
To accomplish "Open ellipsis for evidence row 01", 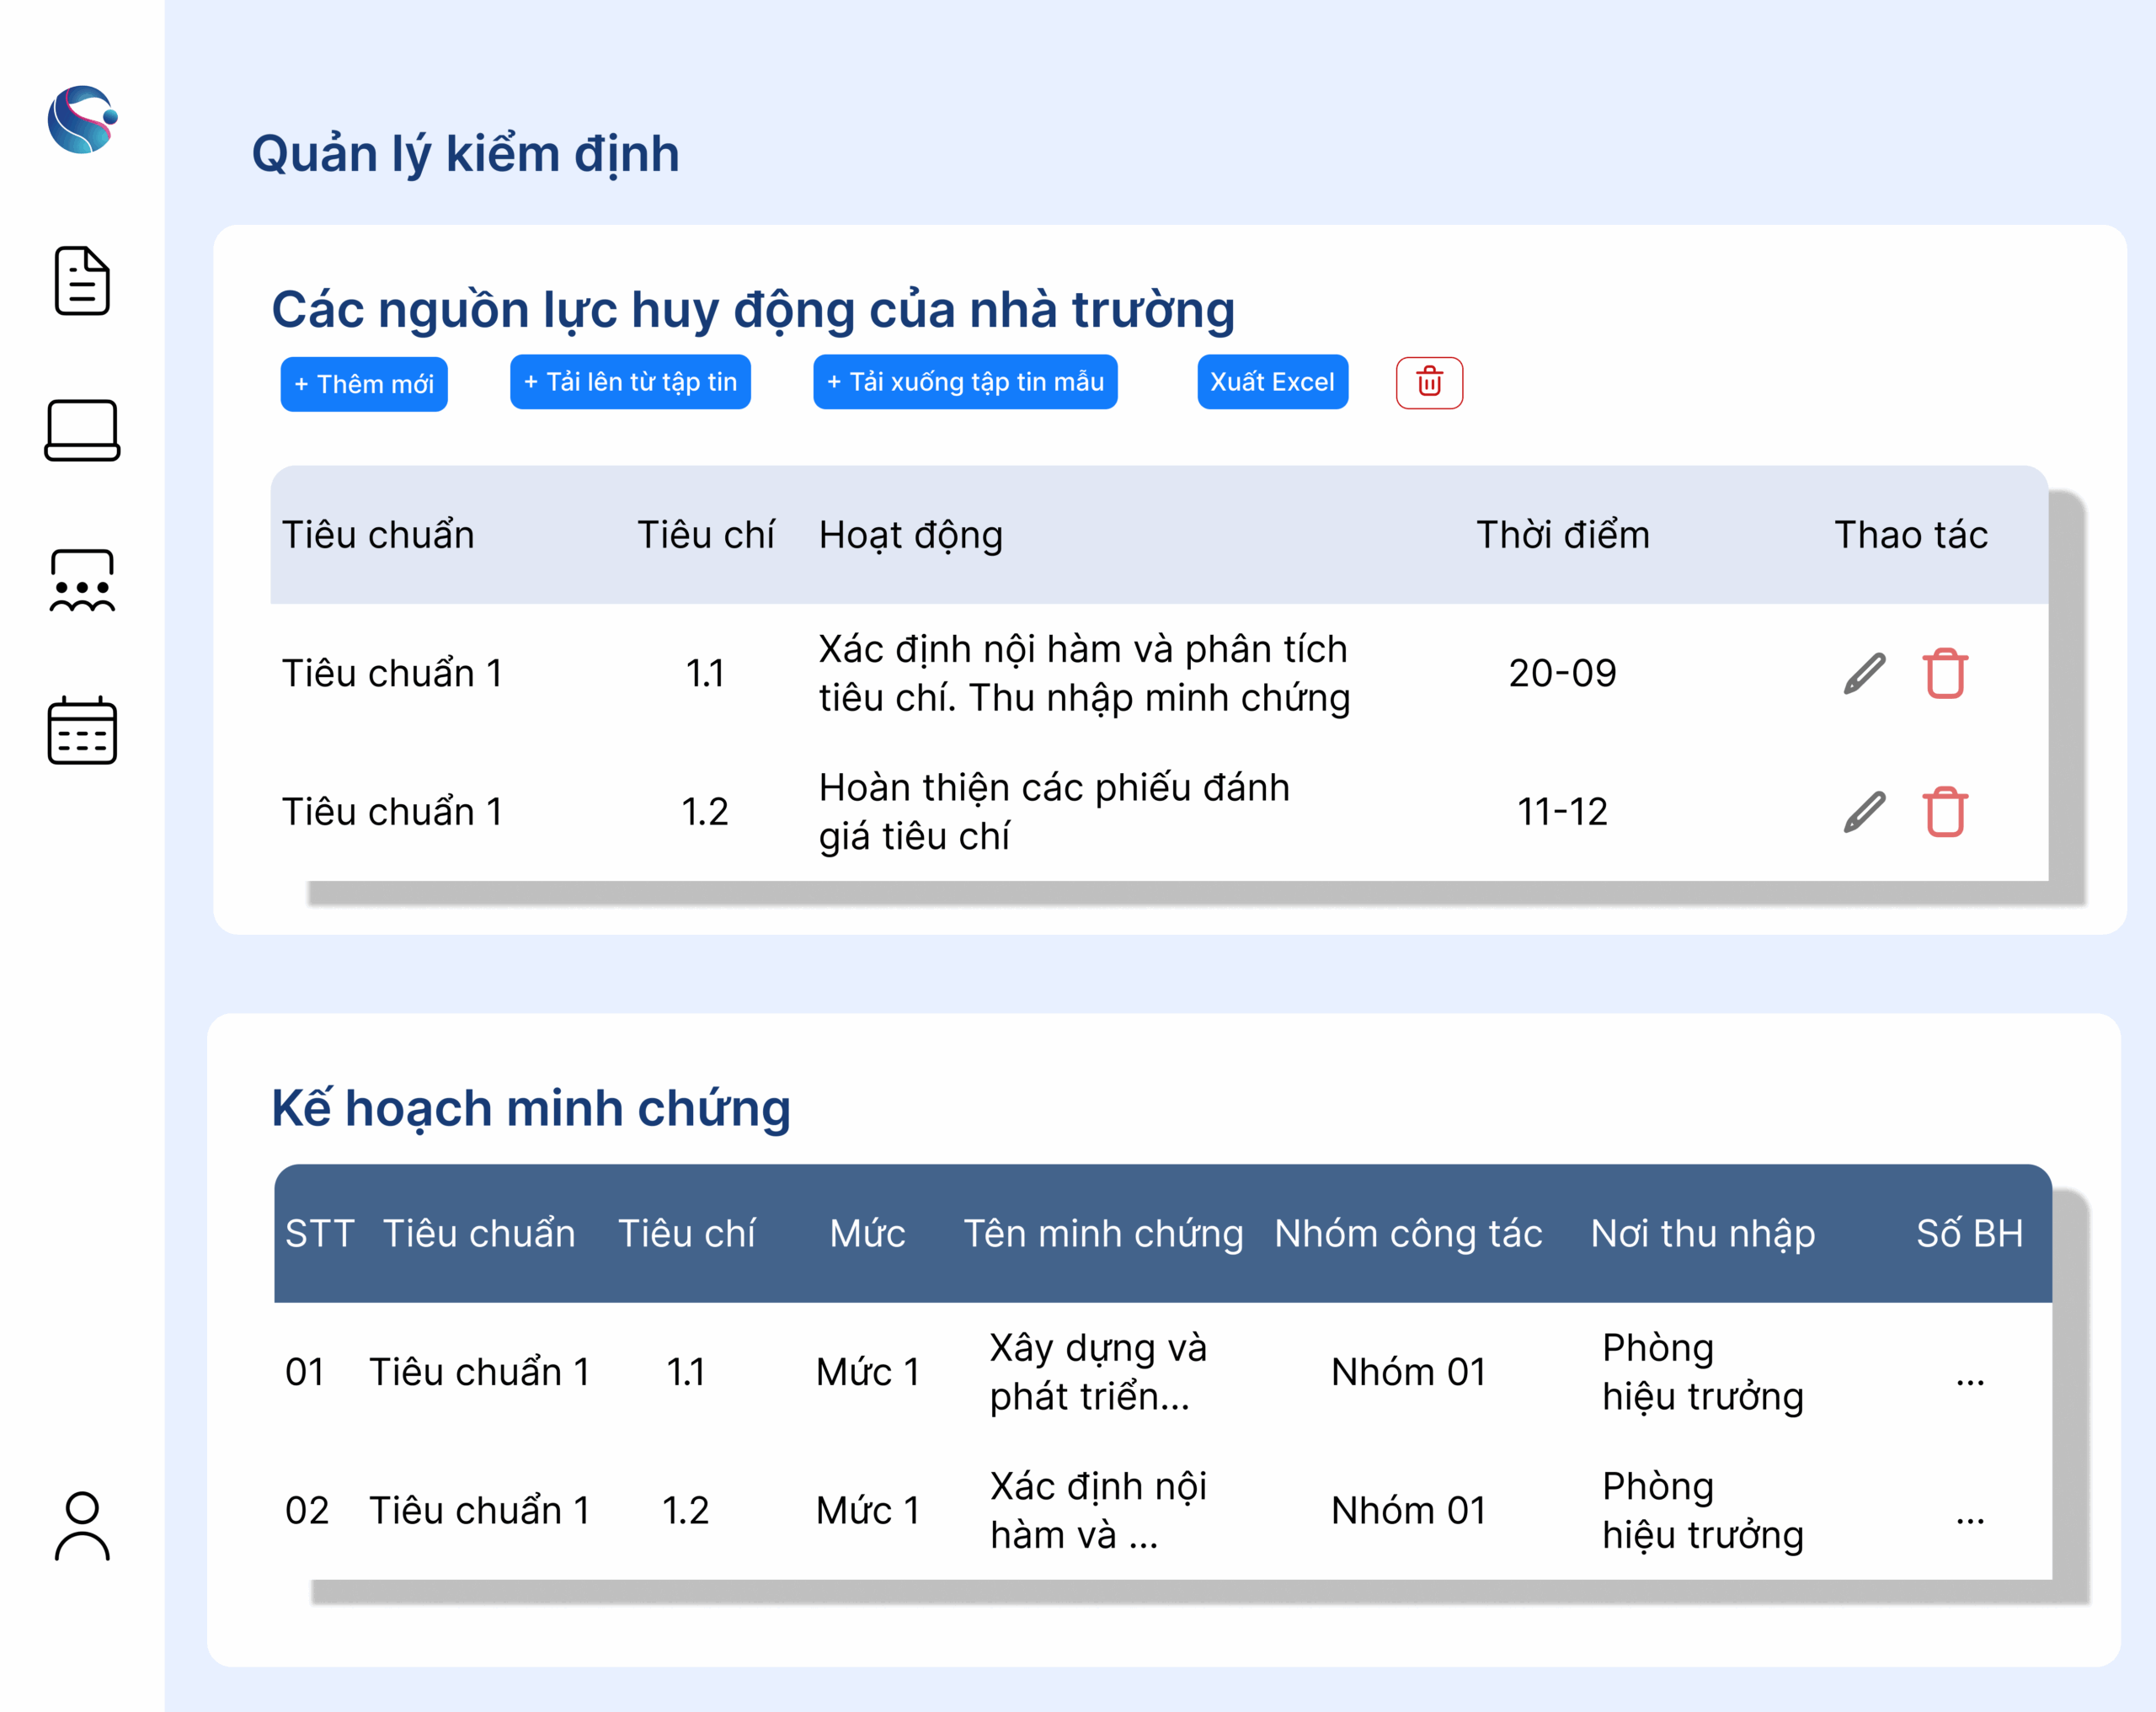I will 1969,1380.
